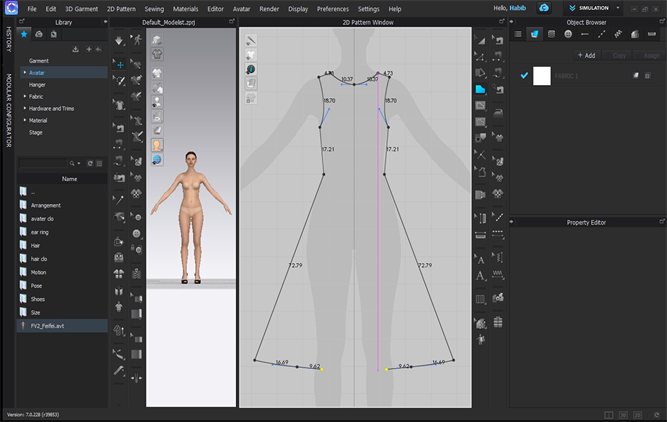Screen dimensions: 667x422
Task: Select the Edit Text 'A' with arrow tool
Action: click(x=480, y=259)
